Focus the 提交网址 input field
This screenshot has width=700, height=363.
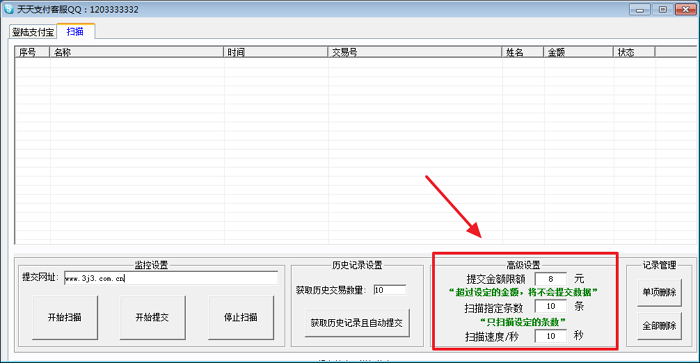(x=171, y=278)
